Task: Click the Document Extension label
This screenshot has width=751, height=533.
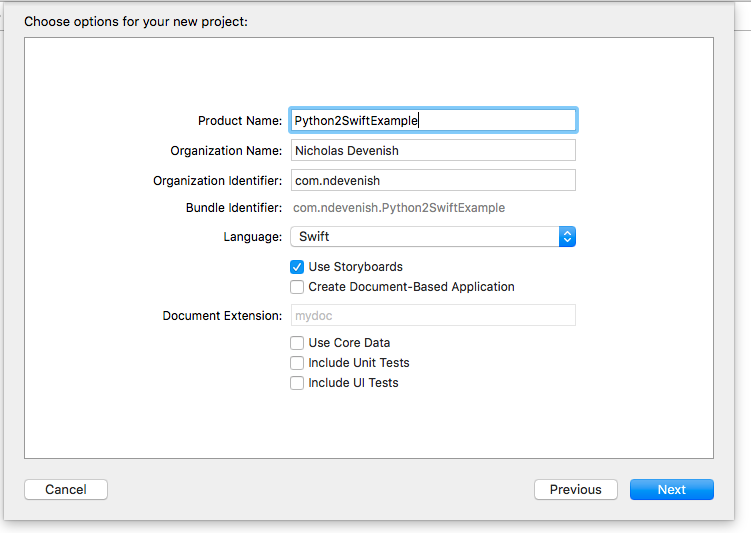Action: [222, 316]
